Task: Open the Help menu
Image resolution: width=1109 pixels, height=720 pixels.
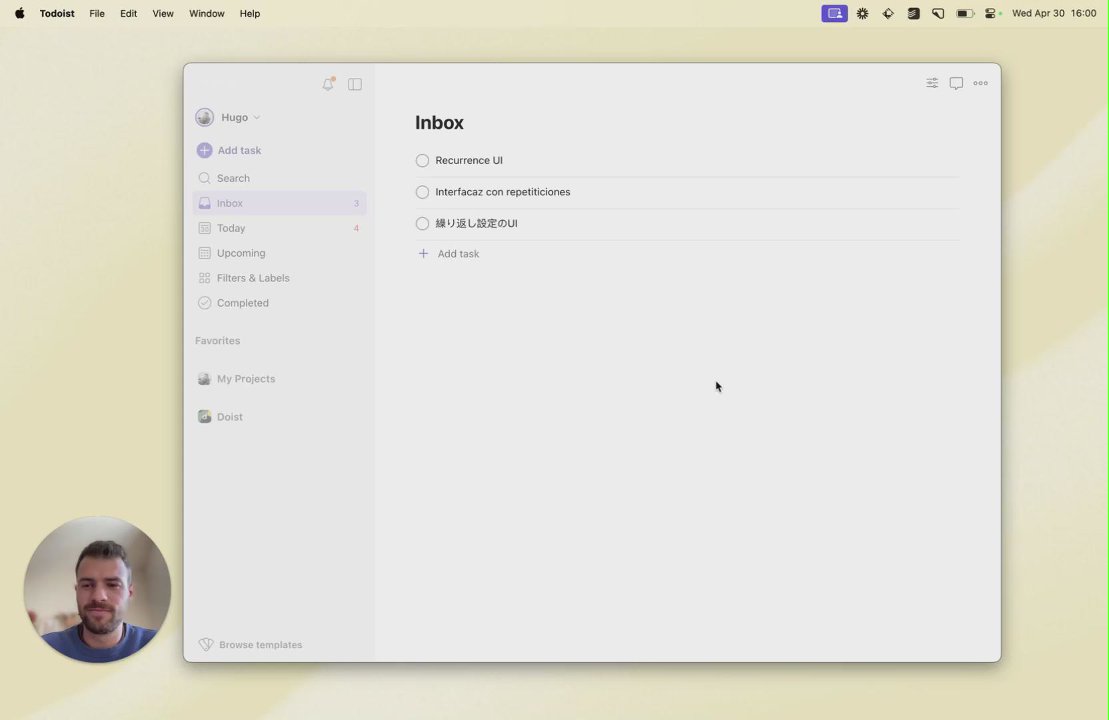Action: 250,13
